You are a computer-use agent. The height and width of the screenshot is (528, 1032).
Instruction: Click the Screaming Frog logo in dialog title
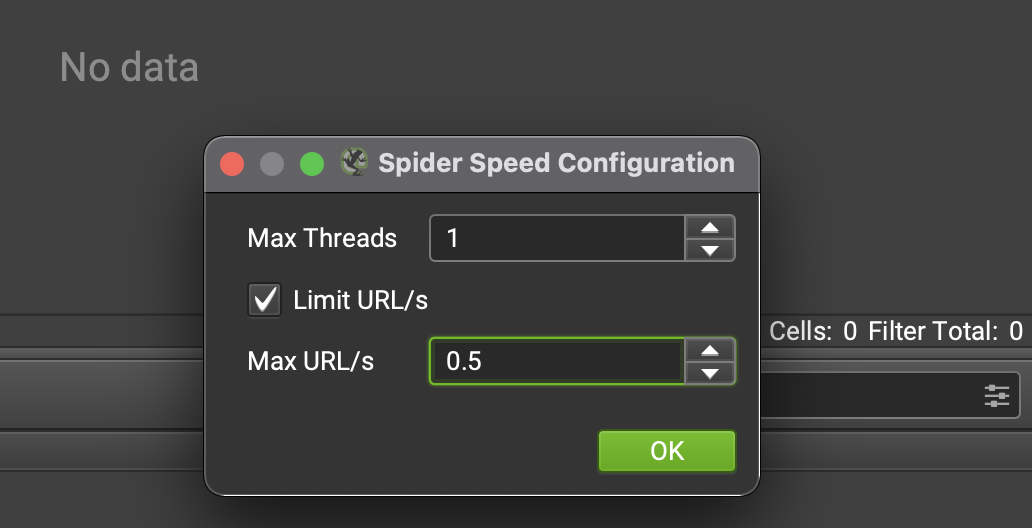point(354,162)
